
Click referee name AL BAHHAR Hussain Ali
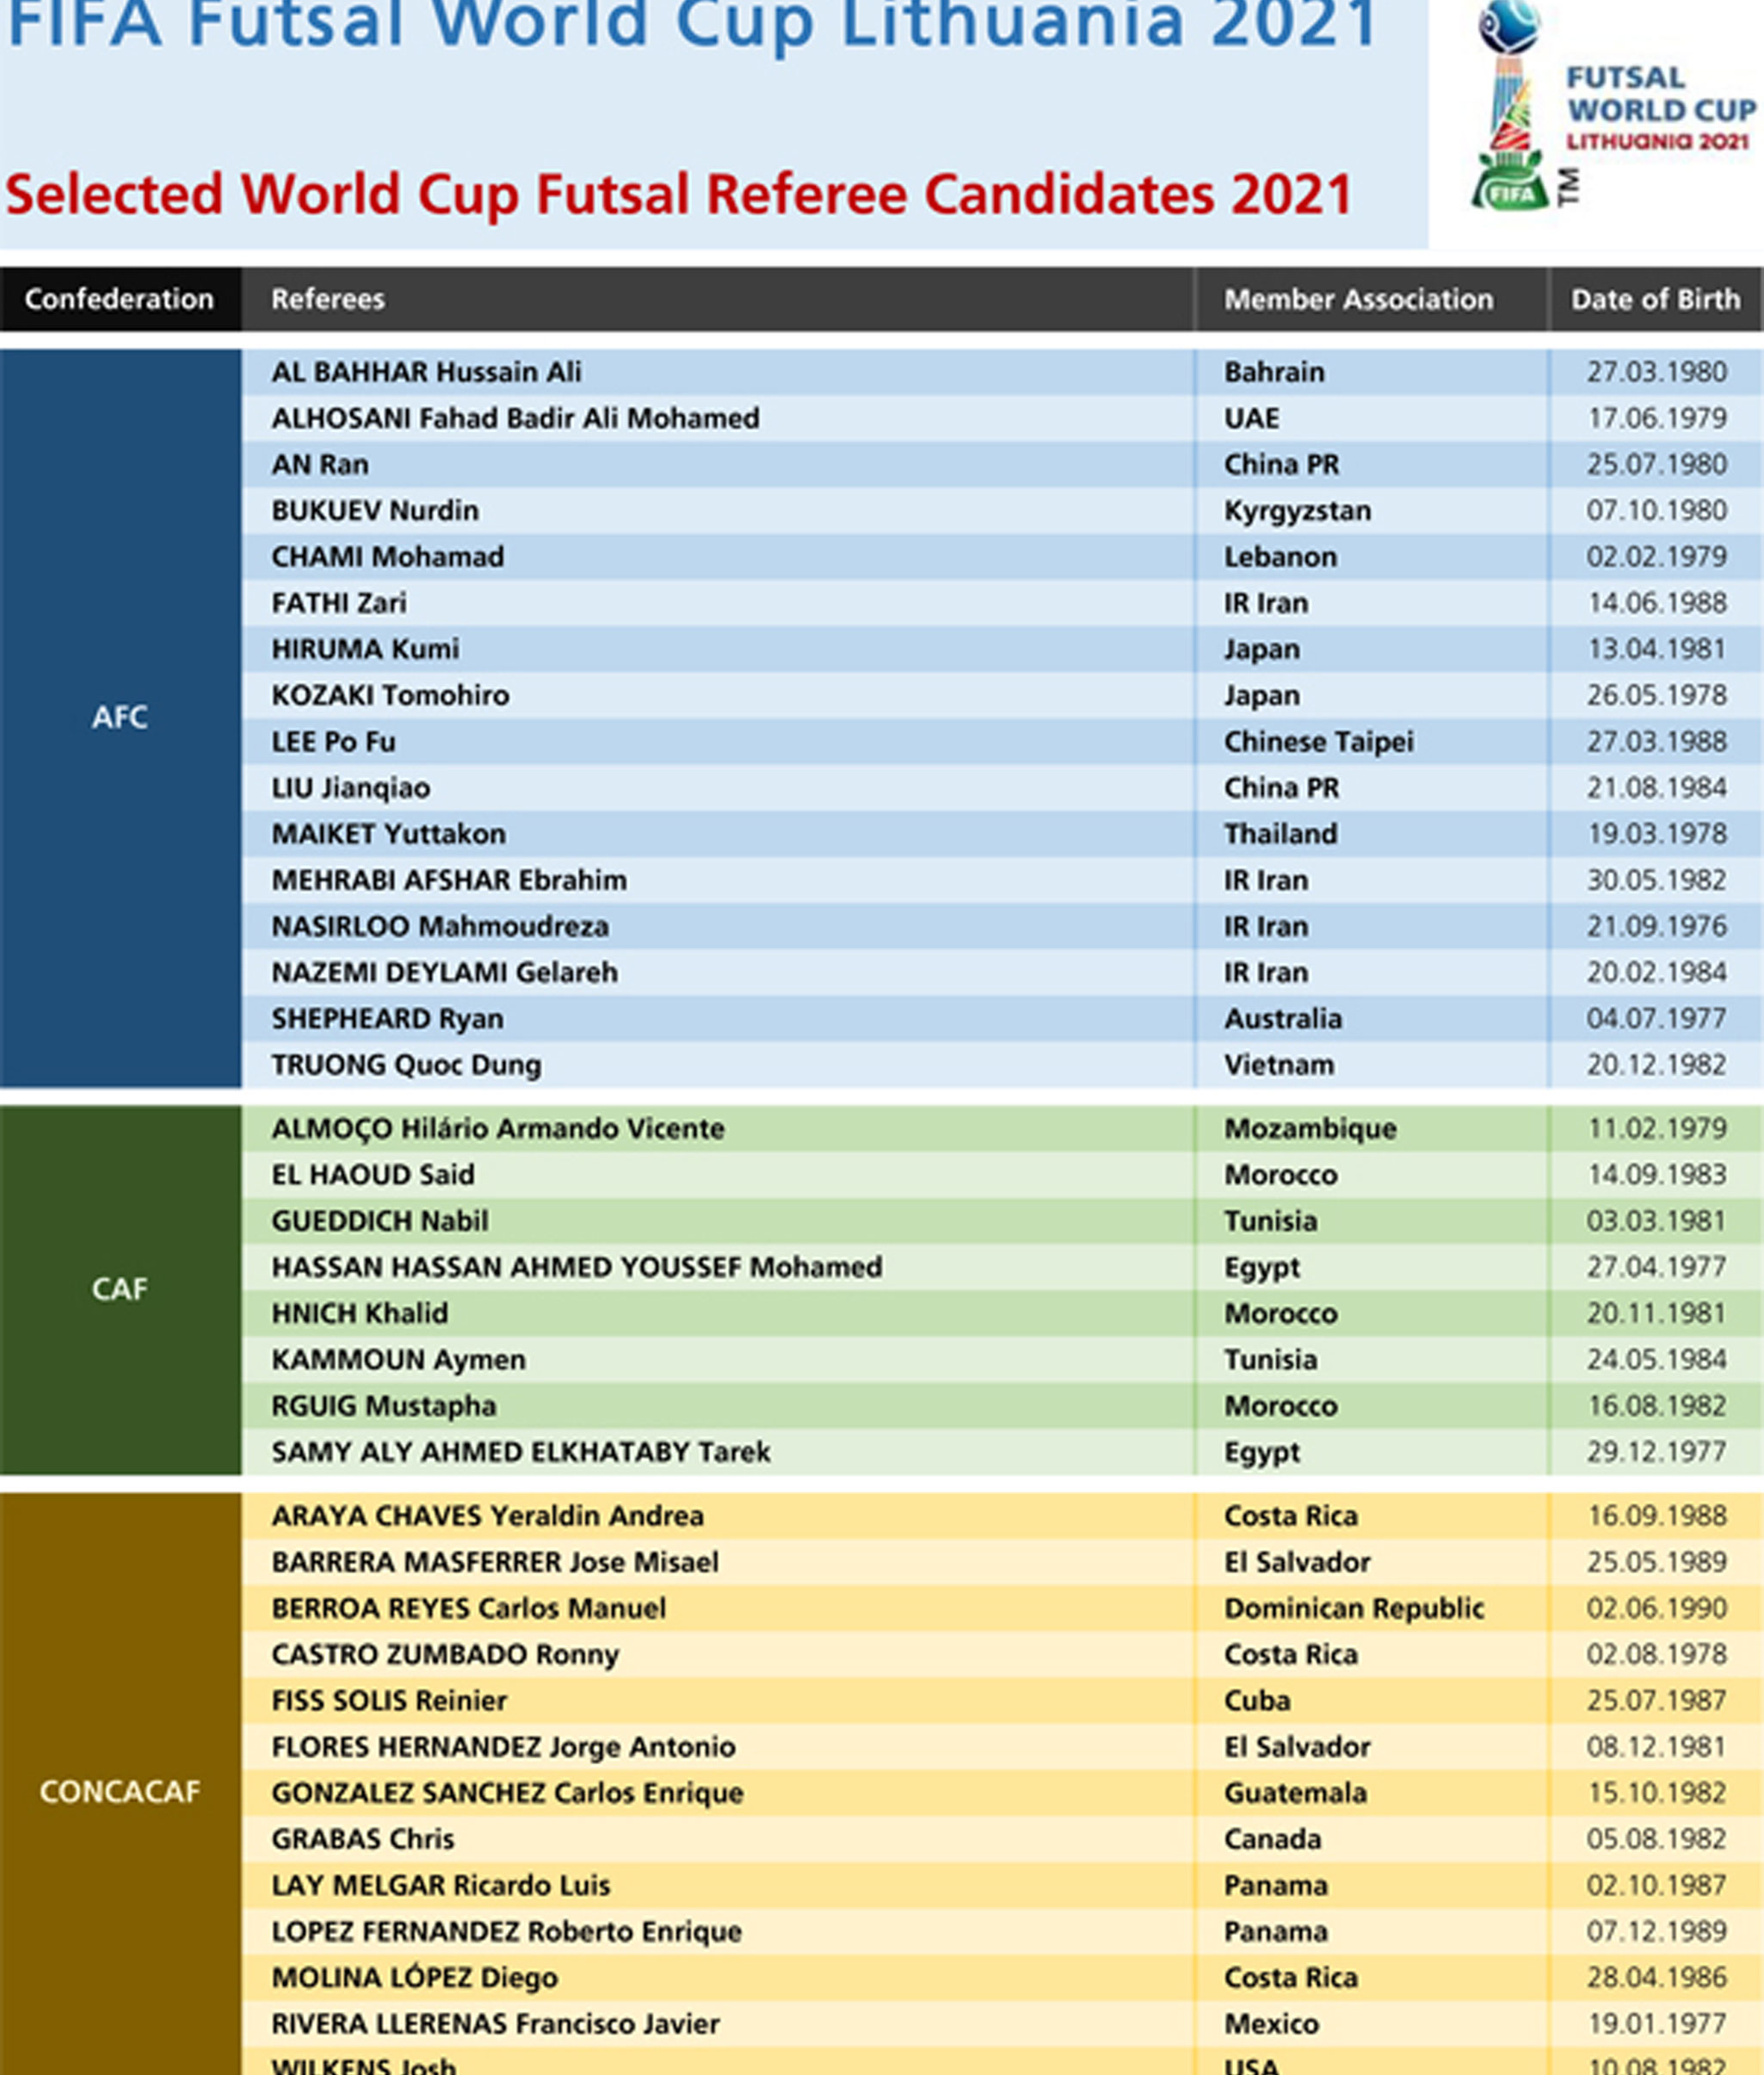point(426,372)
